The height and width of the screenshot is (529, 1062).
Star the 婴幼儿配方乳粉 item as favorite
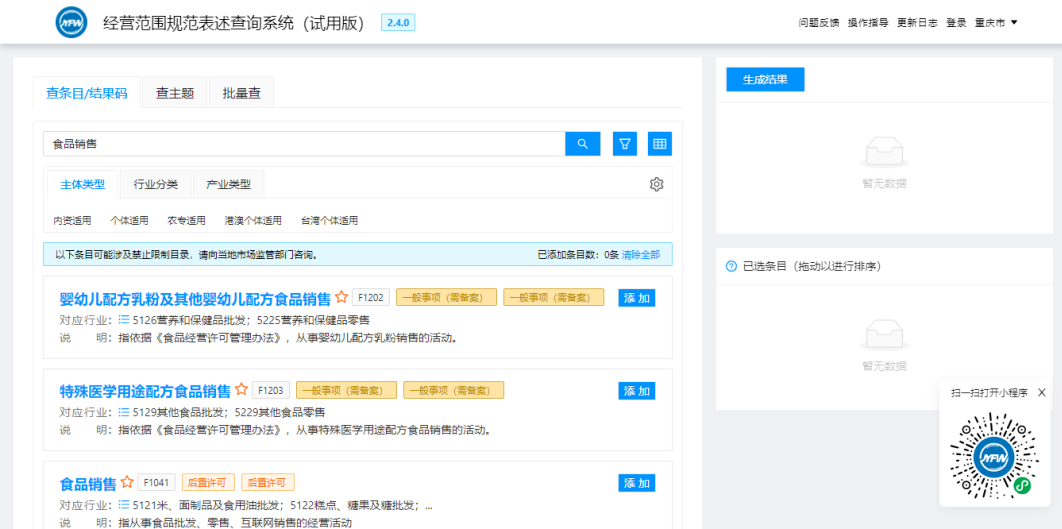click(x=341, y=298)
